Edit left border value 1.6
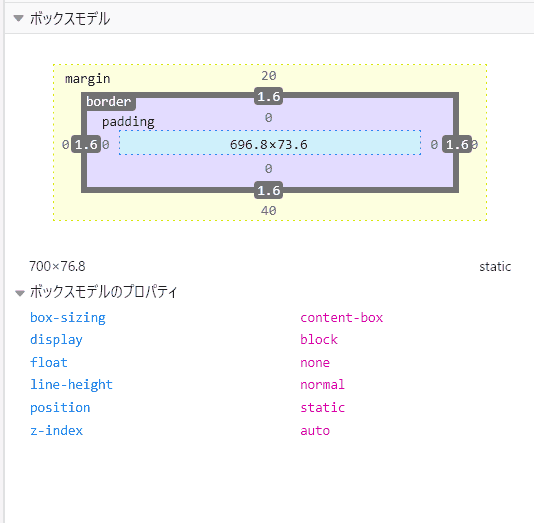This screenshot has width=534, height=523. [x=86, y=145]
